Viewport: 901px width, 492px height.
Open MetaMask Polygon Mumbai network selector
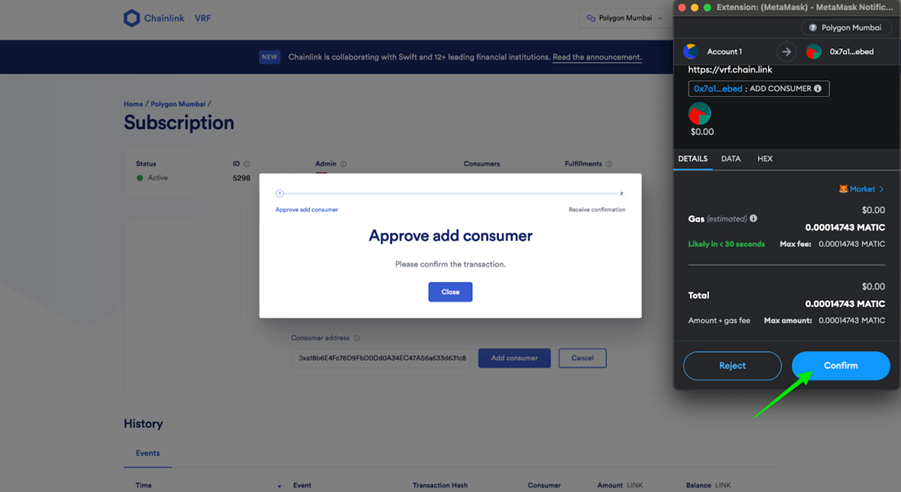point(845,28)
